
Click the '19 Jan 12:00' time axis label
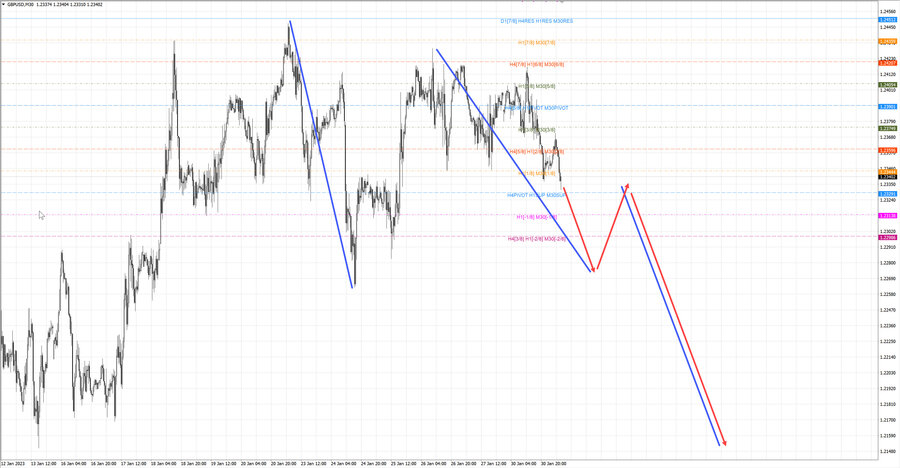pyautogui.click(x=223, y=463)
